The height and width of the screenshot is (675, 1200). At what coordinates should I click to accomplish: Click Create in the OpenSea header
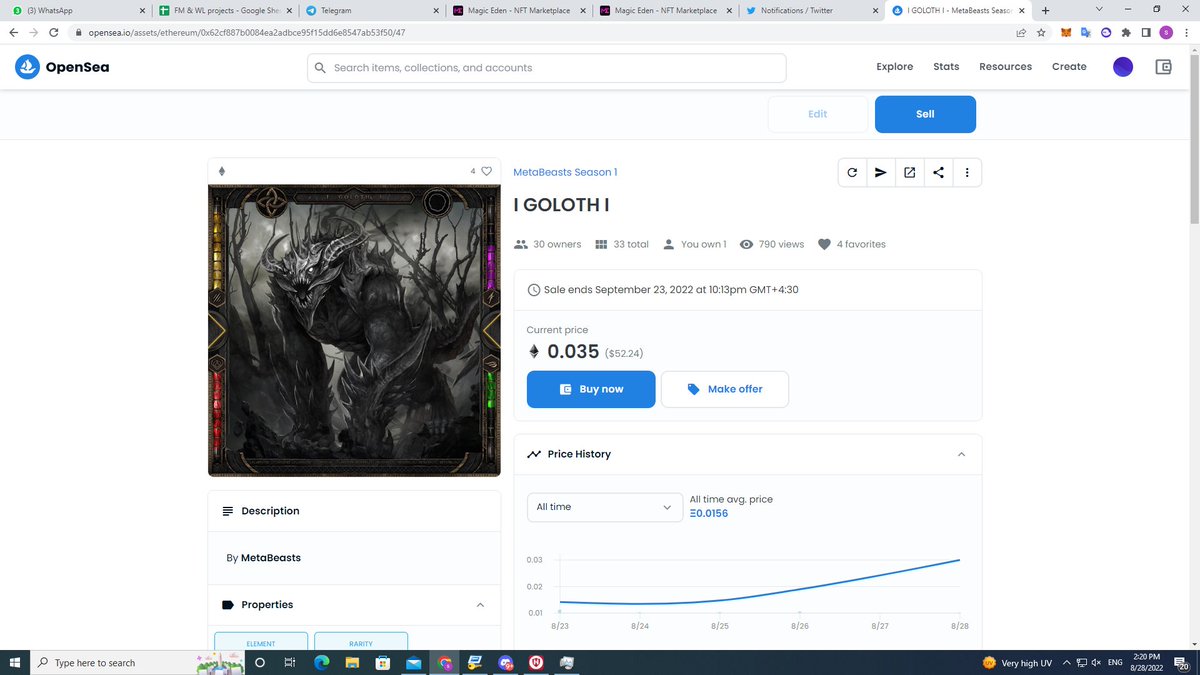[1069, 67]
